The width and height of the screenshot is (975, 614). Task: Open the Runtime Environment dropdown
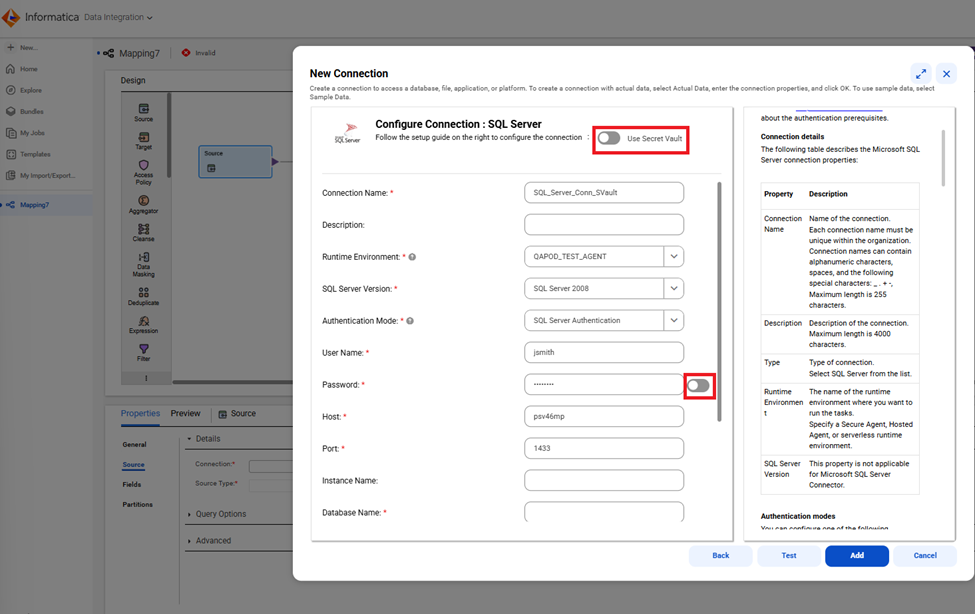(674, 256)
